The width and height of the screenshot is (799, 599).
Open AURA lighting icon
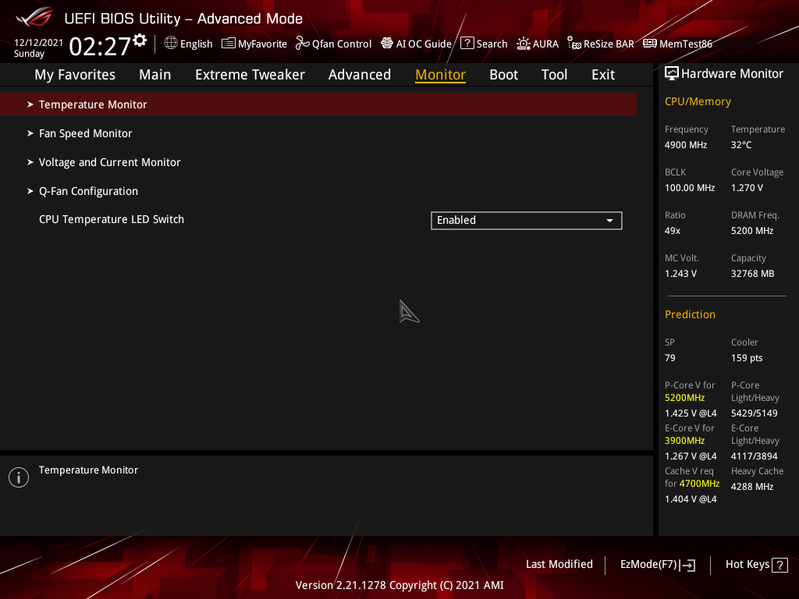[x=523, y=44]
